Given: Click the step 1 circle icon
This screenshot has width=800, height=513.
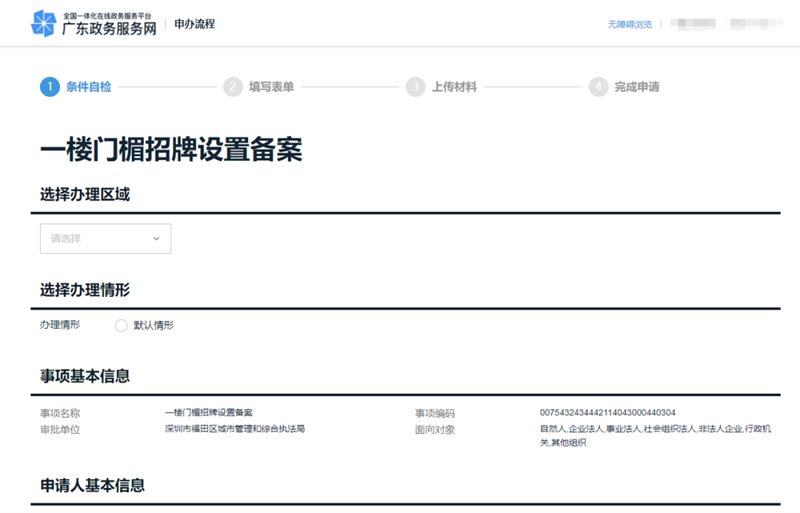Looking at the screenshot, I should pyautogui.click(x=49, y=87).
